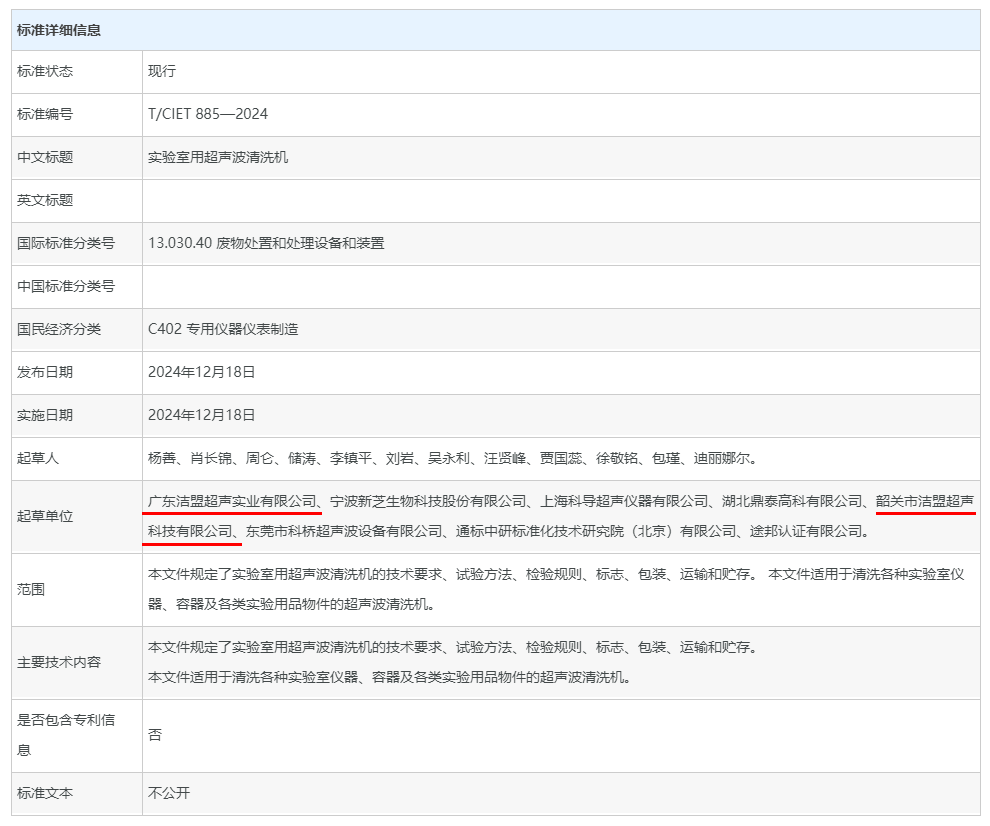Click the empty 英文标题 value cell
This screenshot has height=826, width=990.
(x=560, y=200)
